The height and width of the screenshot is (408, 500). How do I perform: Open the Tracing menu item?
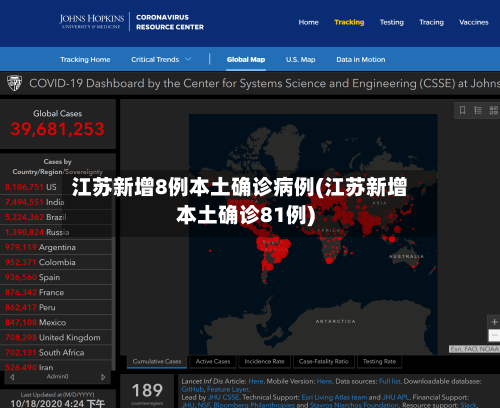[x=431, y=22]
